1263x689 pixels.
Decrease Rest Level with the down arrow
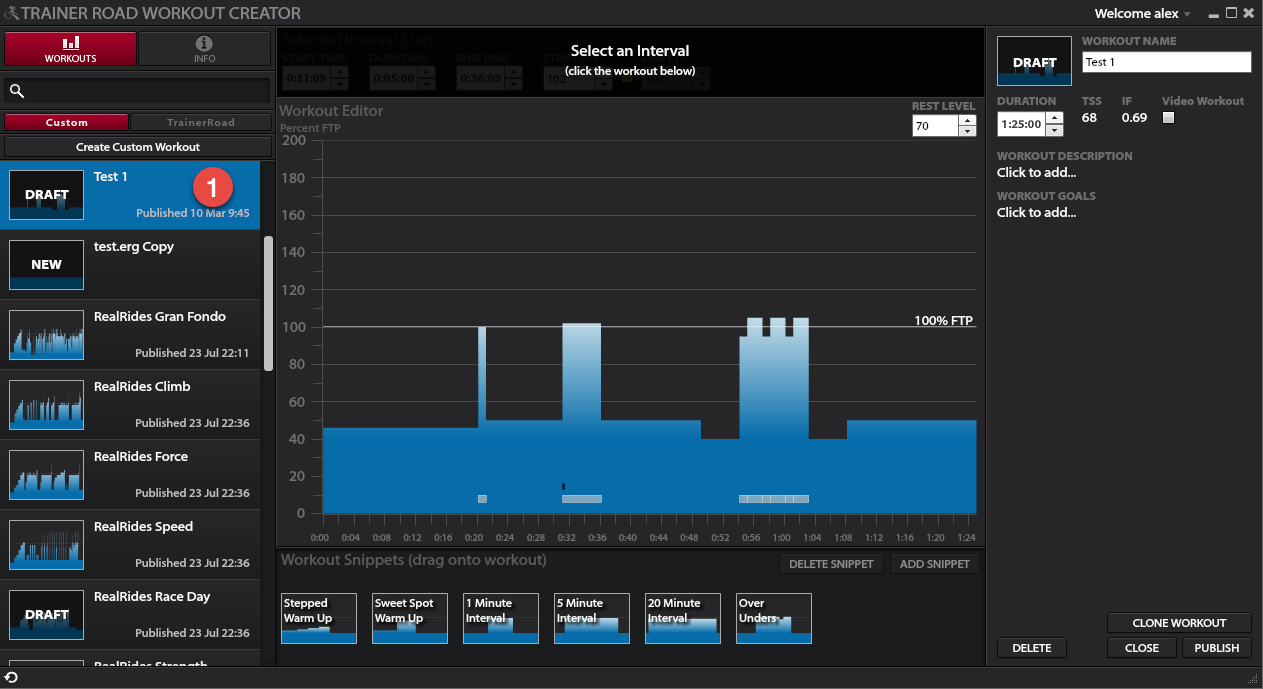pyautogui.click(x=967, y=131)
